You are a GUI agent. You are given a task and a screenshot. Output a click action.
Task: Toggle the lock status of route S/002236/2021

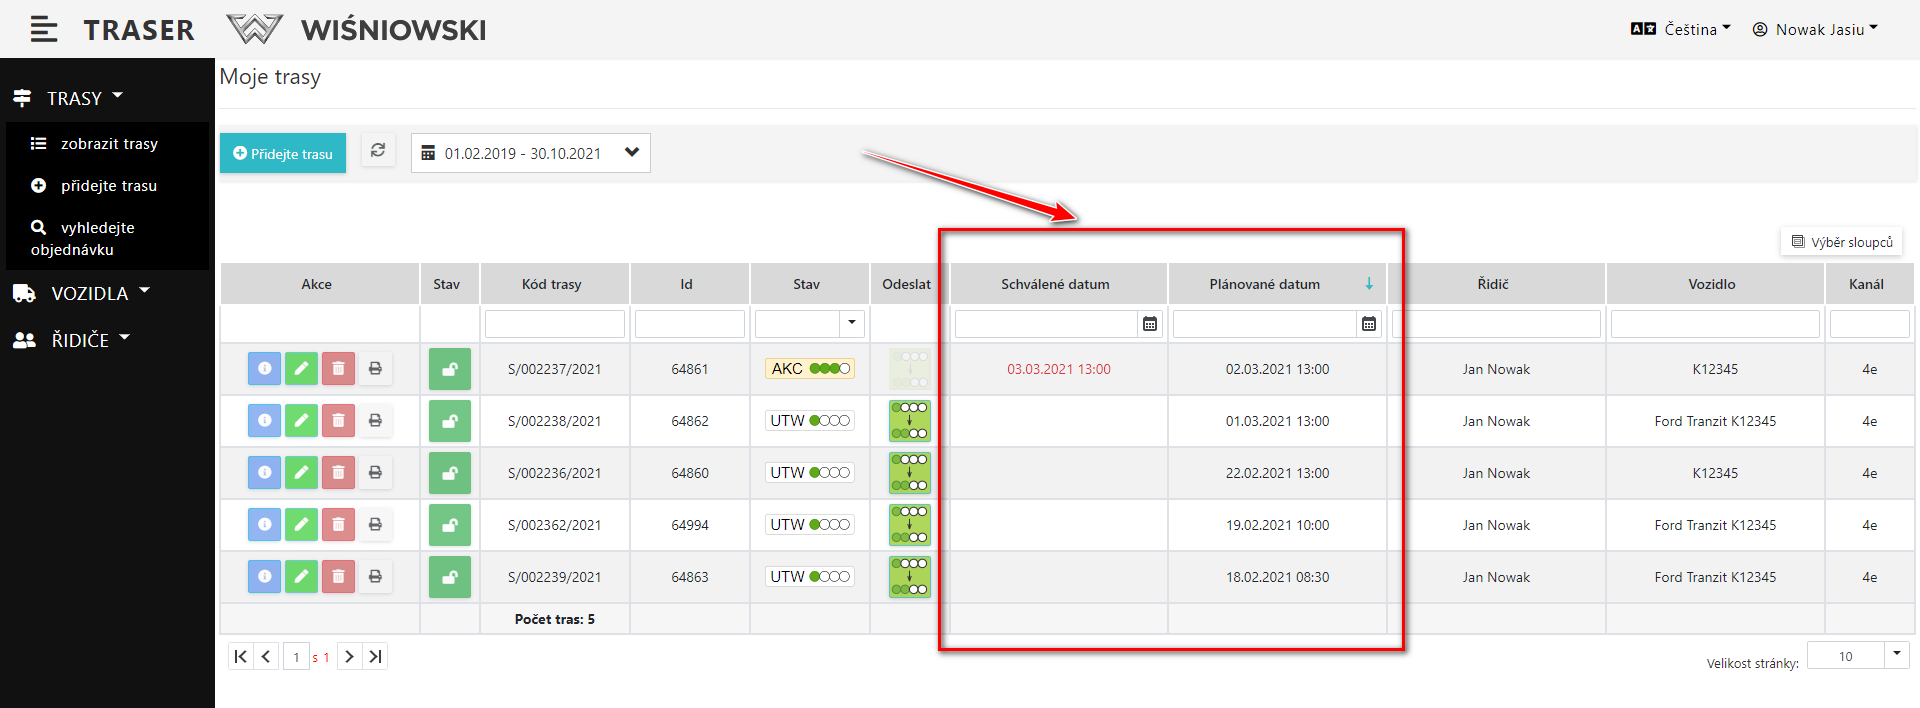coord(450,473)
